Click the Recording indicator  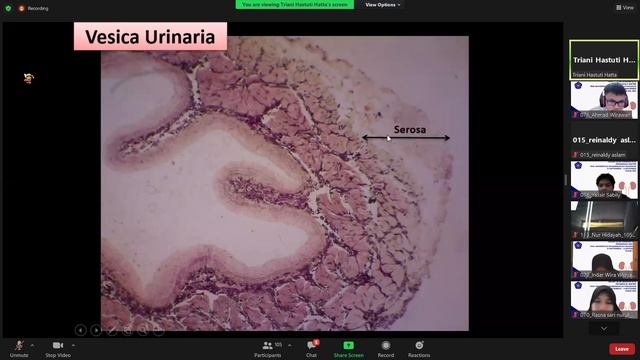[x=33, y=8]
